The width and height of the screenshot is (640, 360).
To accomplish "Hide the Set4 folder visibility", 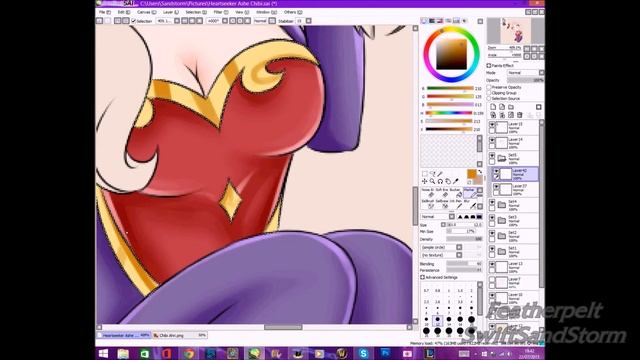I will click(x=492, y=203).
